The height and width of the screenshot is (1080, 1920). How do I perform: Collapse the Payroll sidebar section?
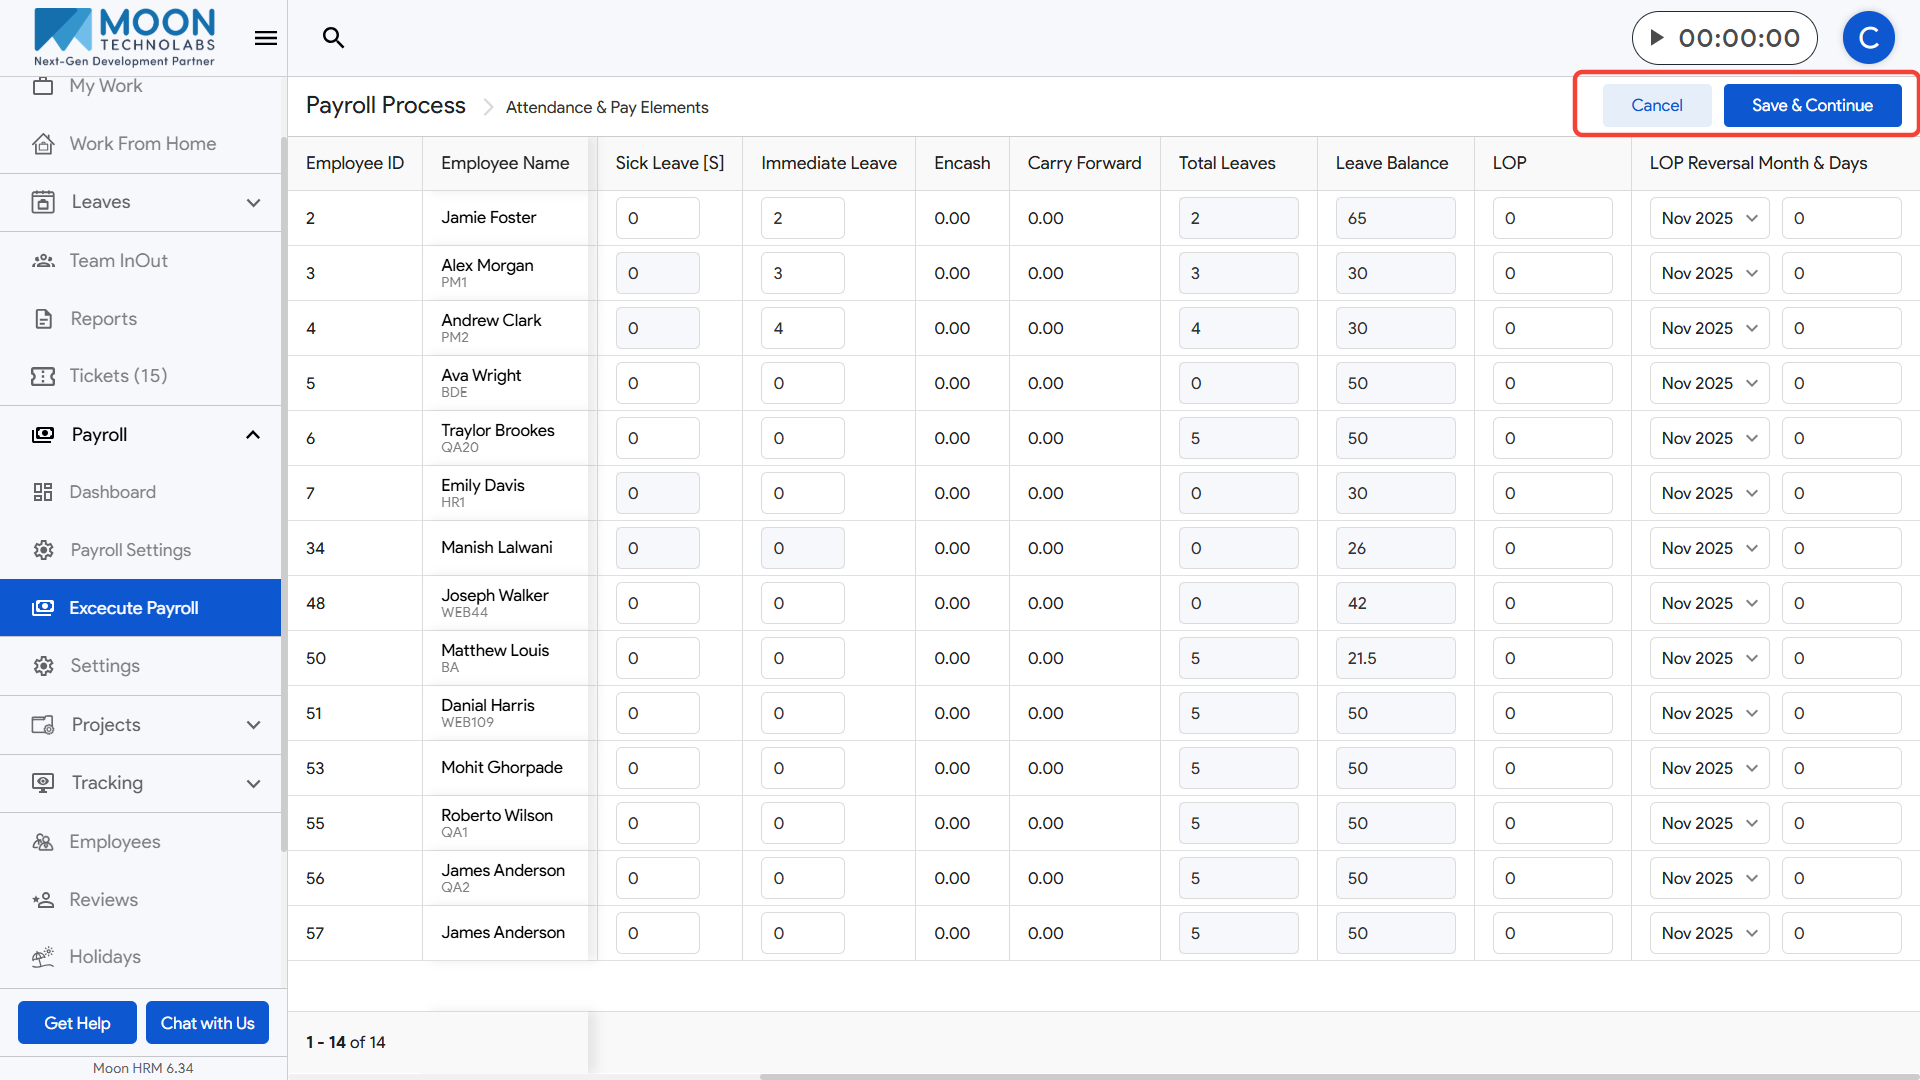click(x=253, y=435)
